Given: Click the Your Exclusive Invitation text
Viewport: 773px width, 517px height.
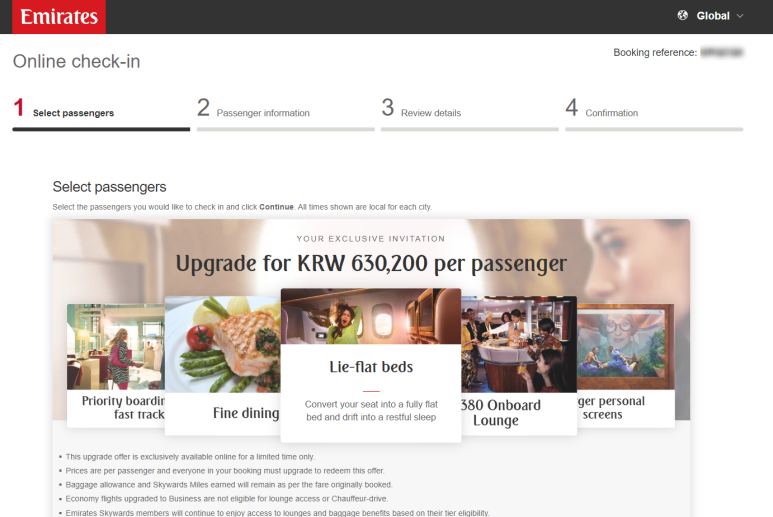Looking at the screenshot, I should pyautogui.click(x=371, y=239).
